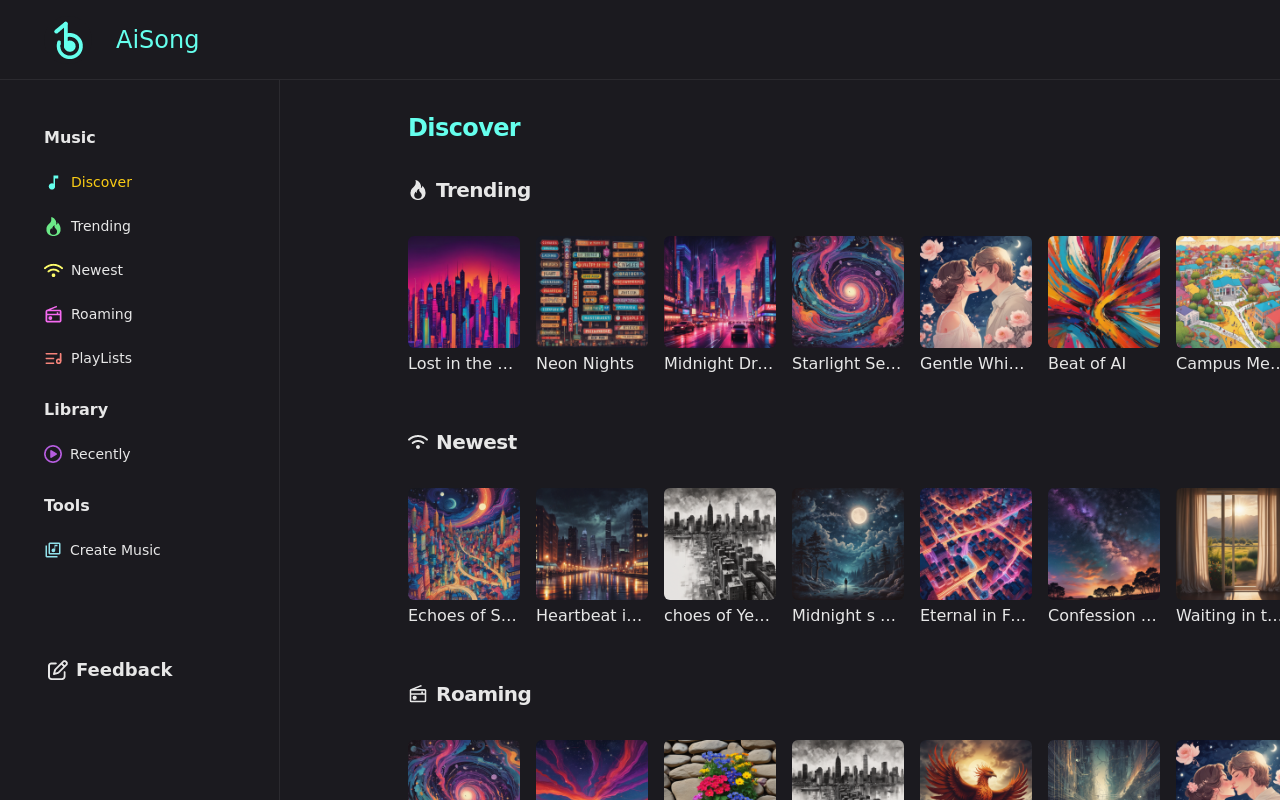Screen dimensions: 1280x800
Task: Open the Campus Me... song cover
Action: (x=1228, y=292)
